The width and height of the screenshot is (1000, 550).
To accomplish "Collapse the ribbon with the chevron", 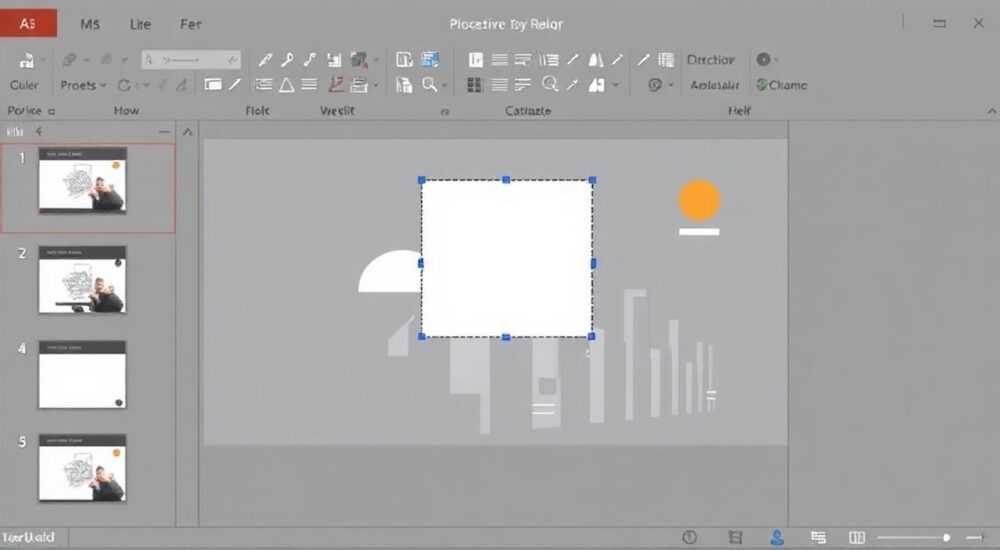I will tap(992, 111).
